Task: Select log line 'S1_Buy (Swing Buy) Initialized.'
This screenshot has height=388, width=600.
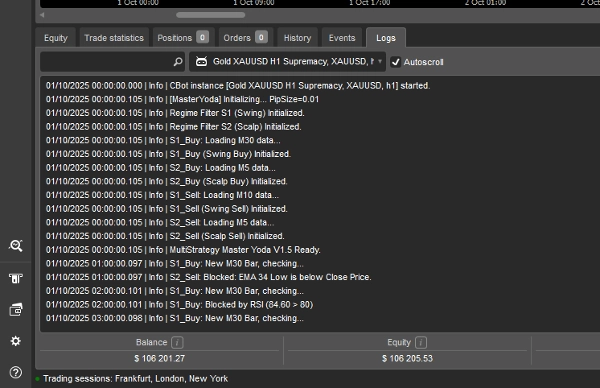Action: pos(168,154)
